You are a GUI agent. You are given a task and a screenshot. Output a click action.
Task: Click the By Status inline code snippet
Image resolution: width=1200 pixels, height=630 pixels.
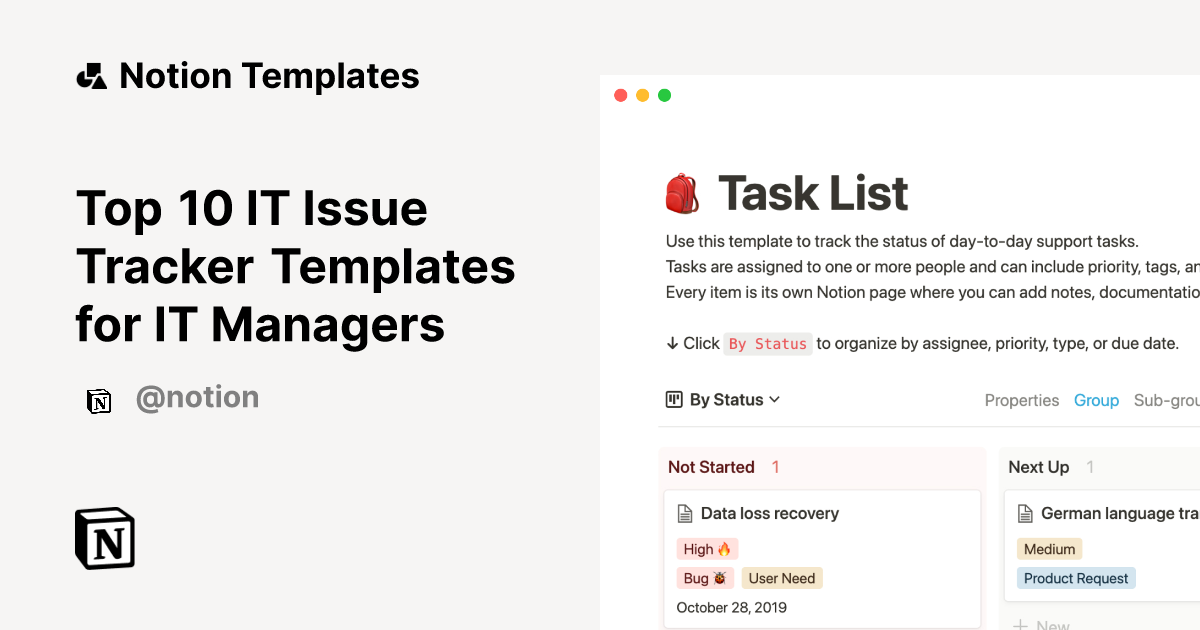click(x=768, y=344)
